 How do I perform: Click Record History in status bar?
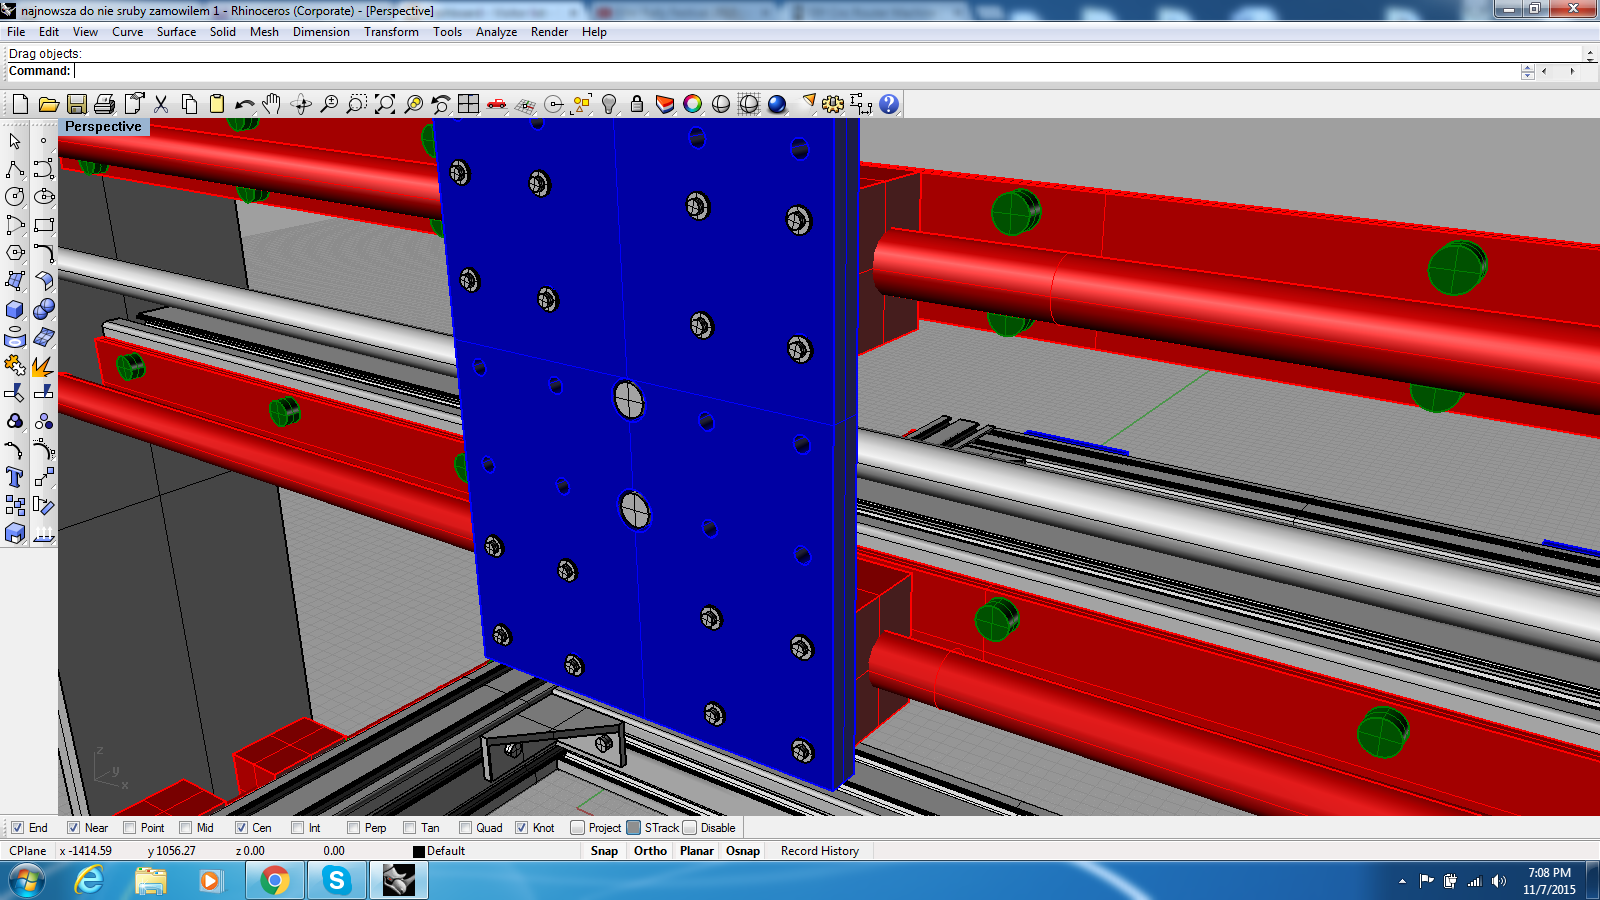tap(819, 851)
